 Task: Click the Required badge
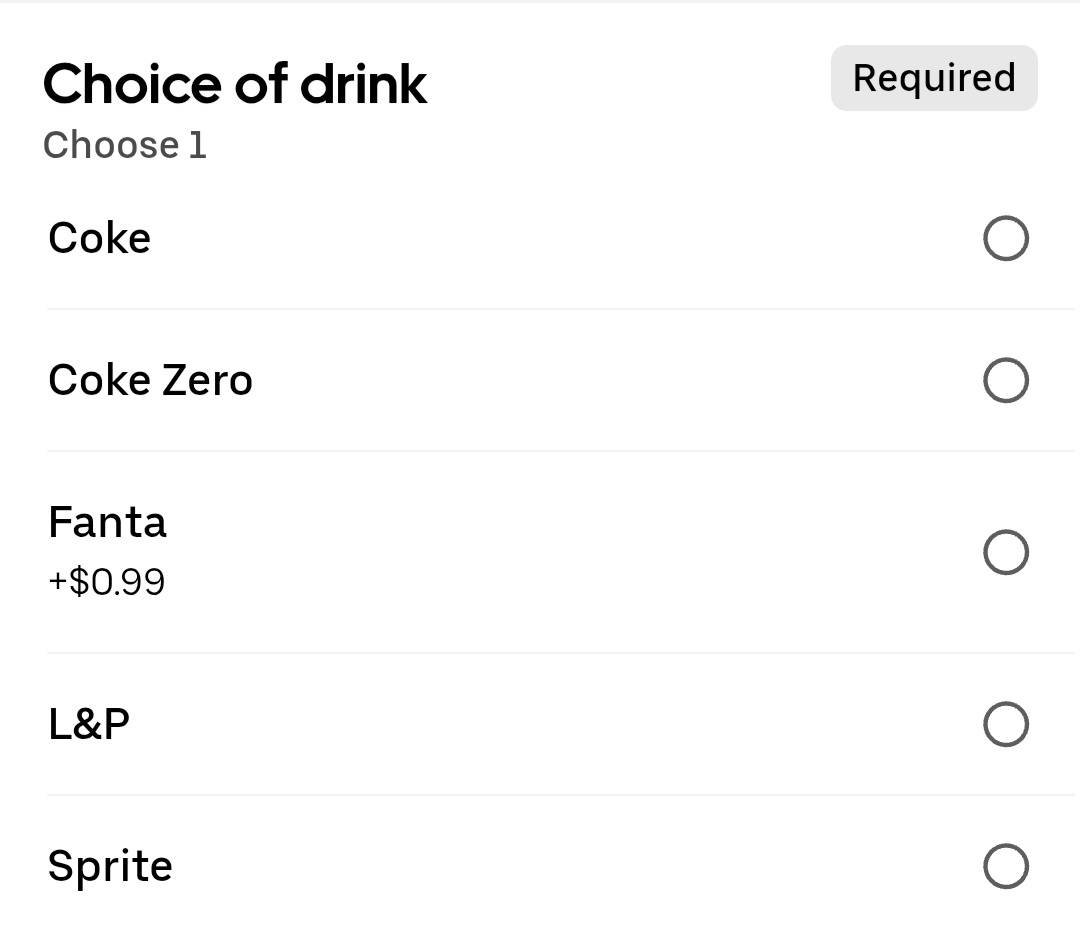pos(934,78)
